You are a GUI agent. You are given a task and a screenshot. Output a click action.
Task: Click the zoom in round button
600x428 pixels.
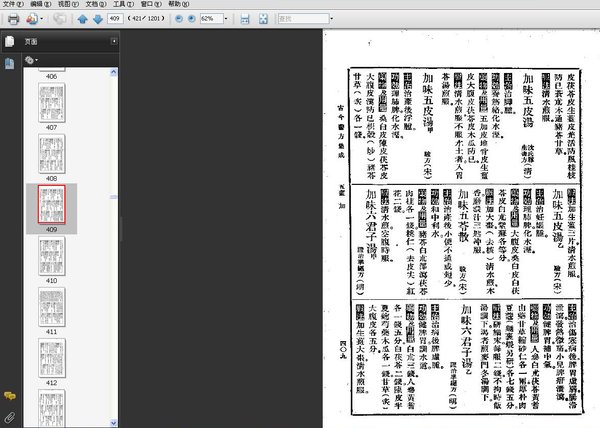click(x=192, y=18)
